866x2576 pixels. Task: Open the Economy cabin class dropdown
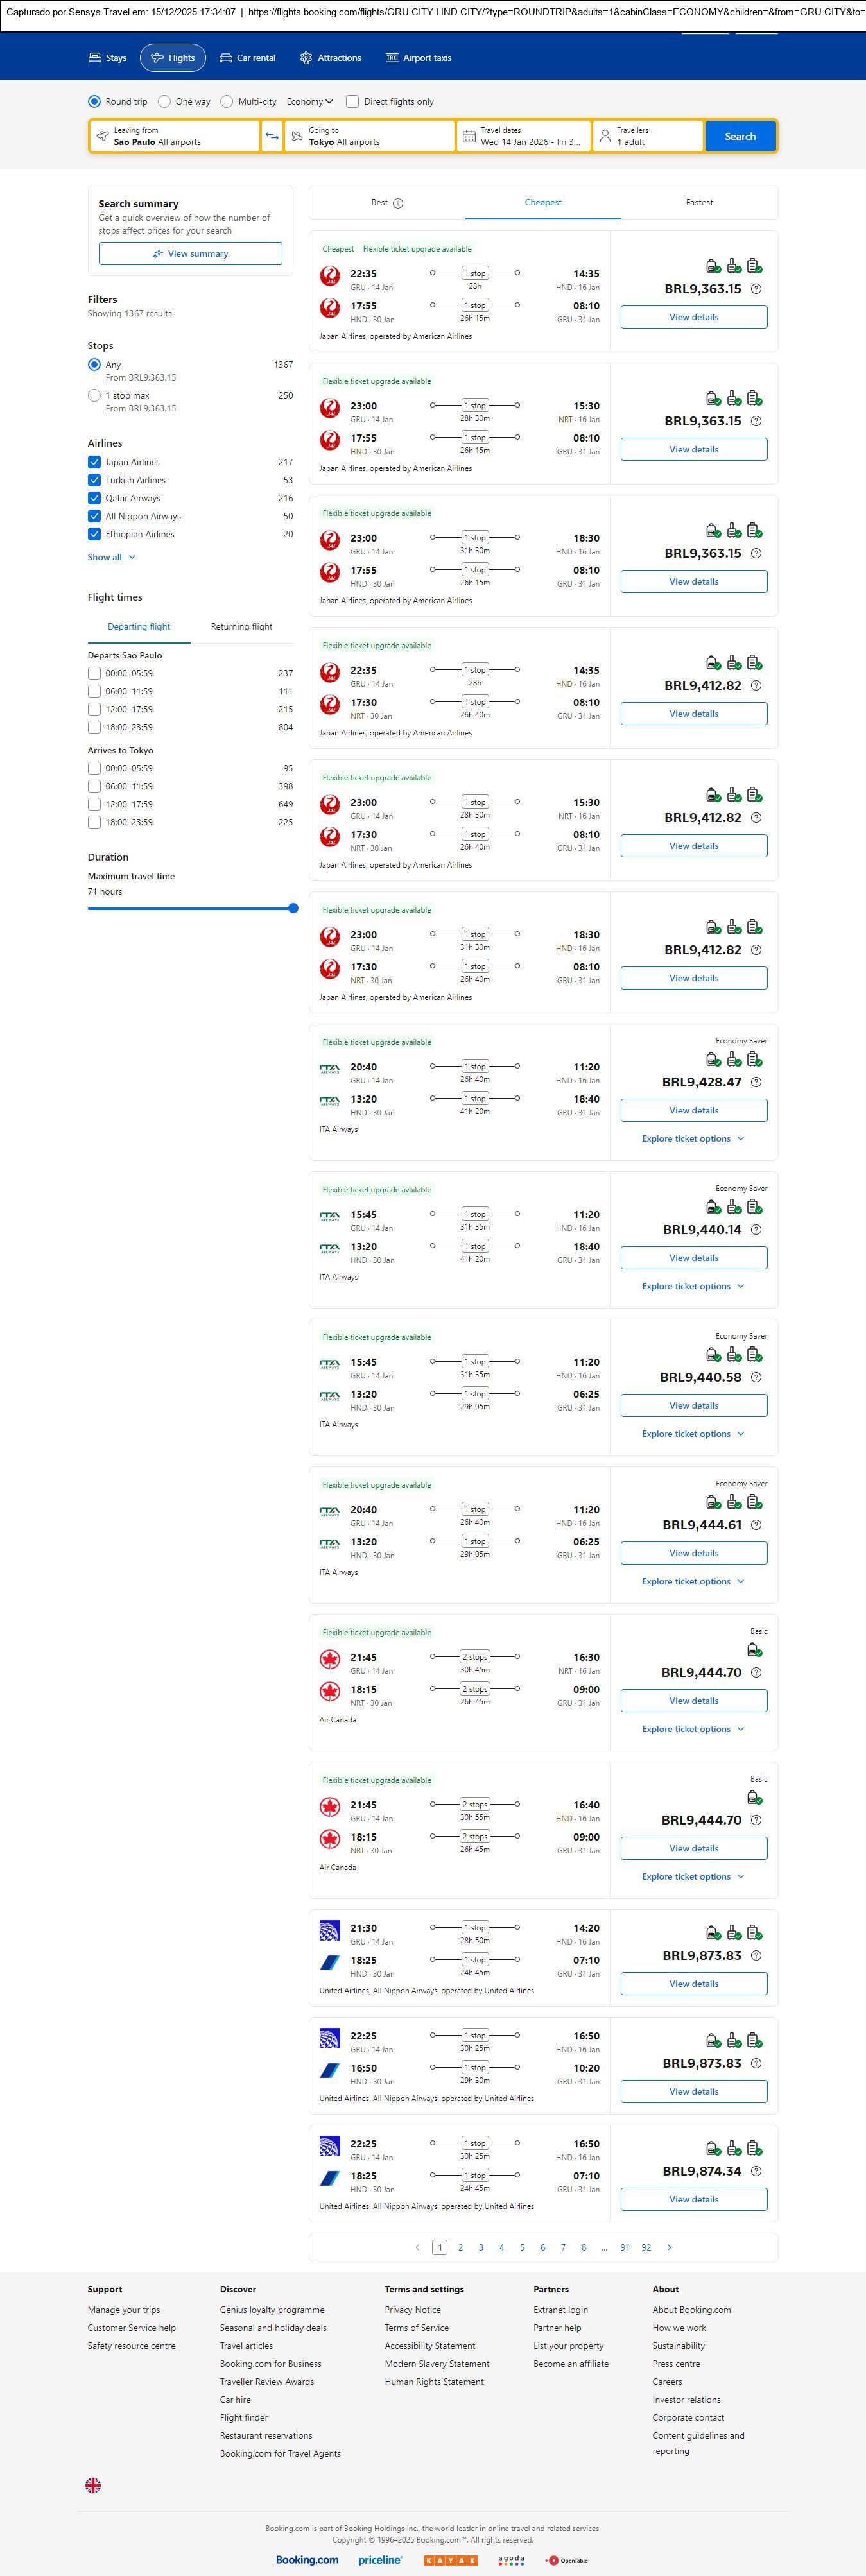click(309, 101)
